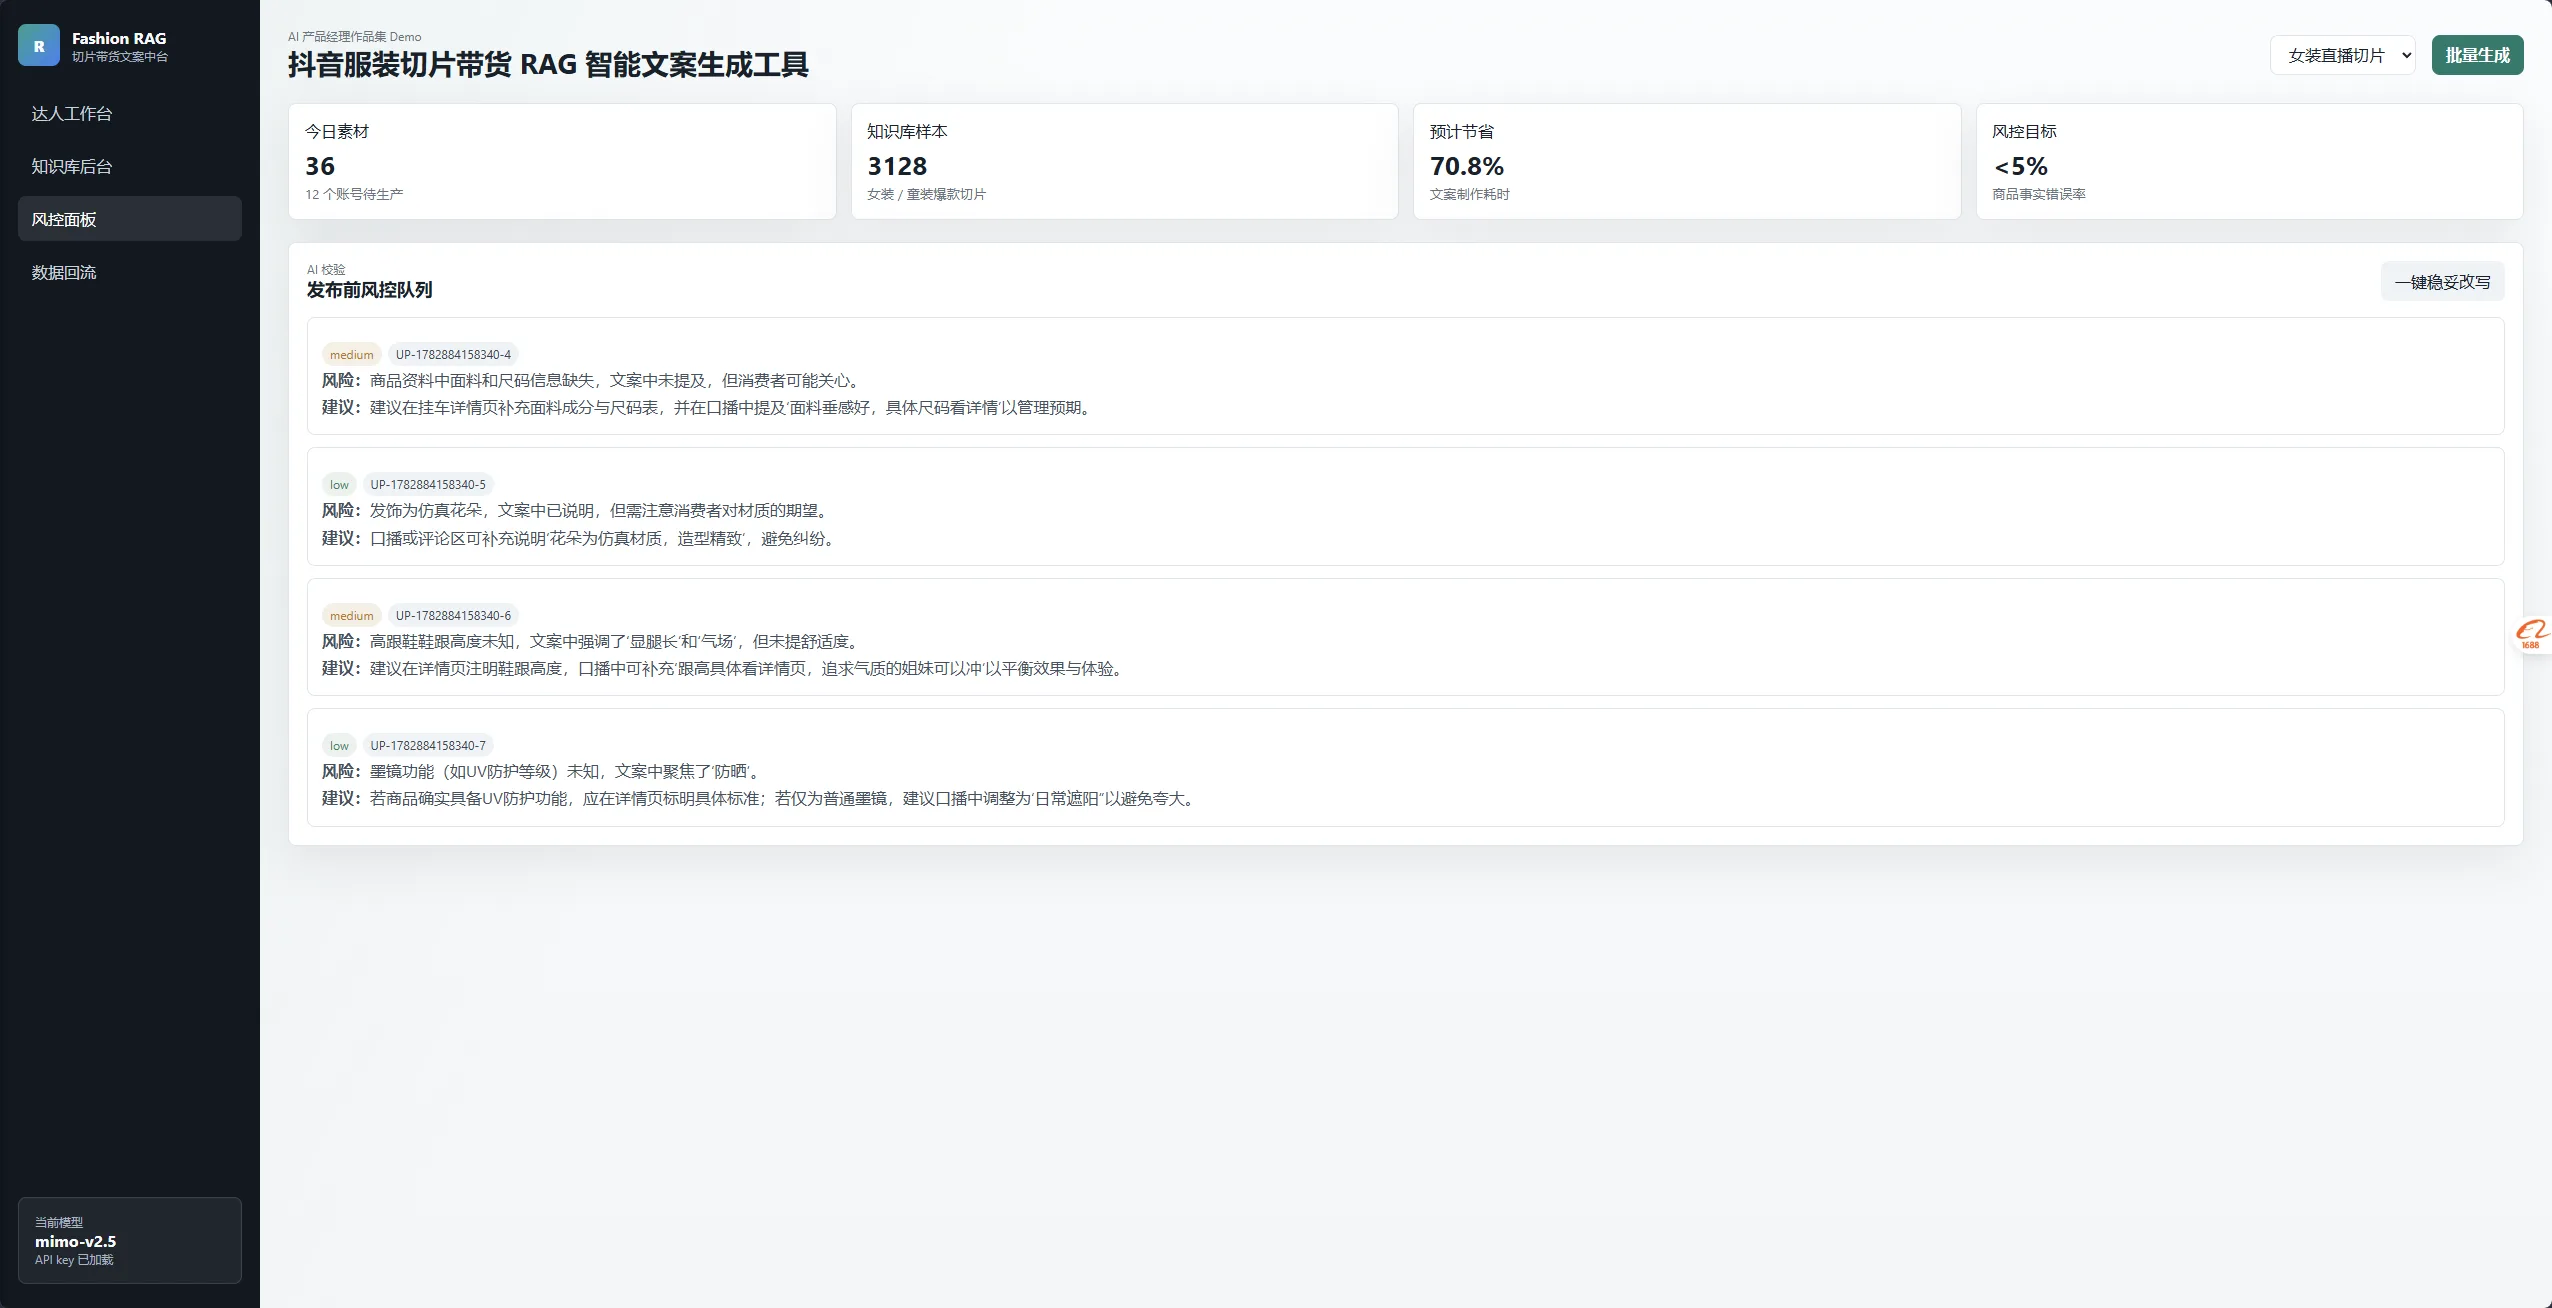Click the AI 产品经理作品集 Demo label
This screenshot has height=1308, width=2552.
(x=355, y=37)
